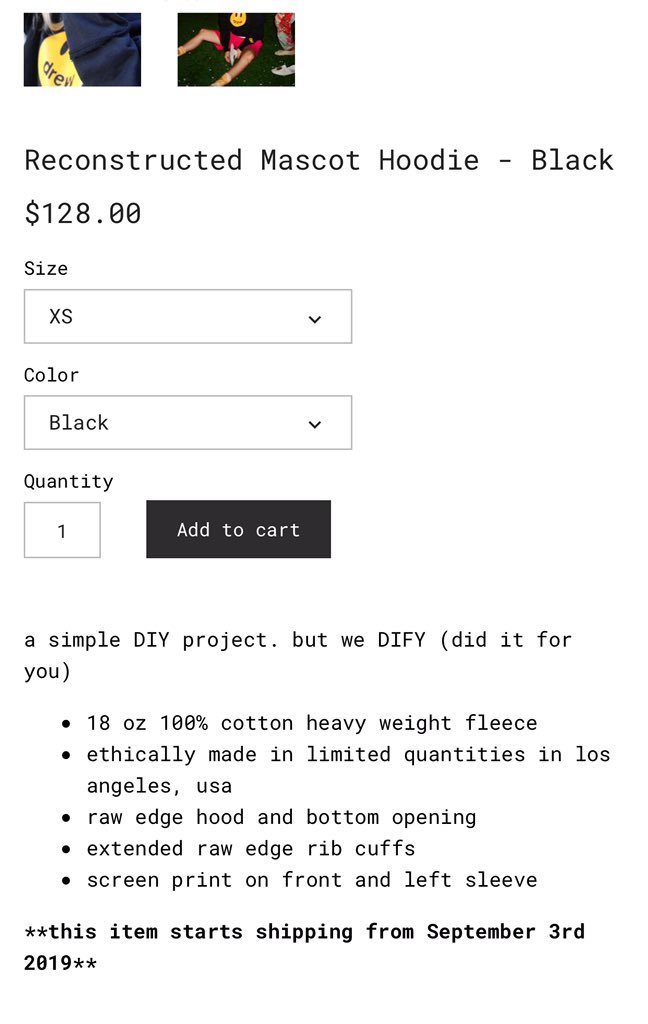Click the DIY project description paragraph
The image size is (648, 1024).
click(298, 655)
